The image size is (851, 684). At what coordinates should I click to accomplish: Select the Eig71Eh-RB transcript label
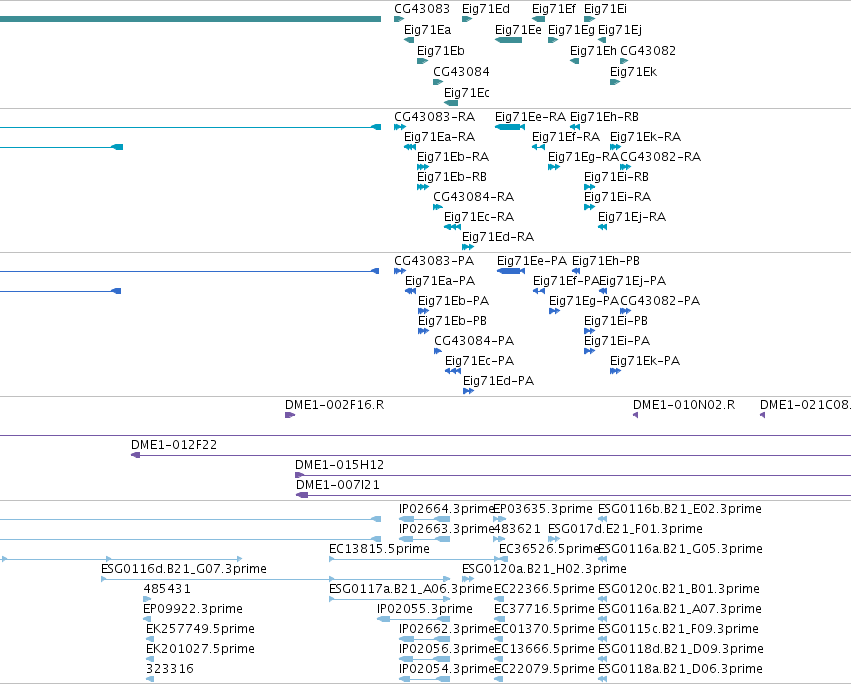click(x=604, y=117)
